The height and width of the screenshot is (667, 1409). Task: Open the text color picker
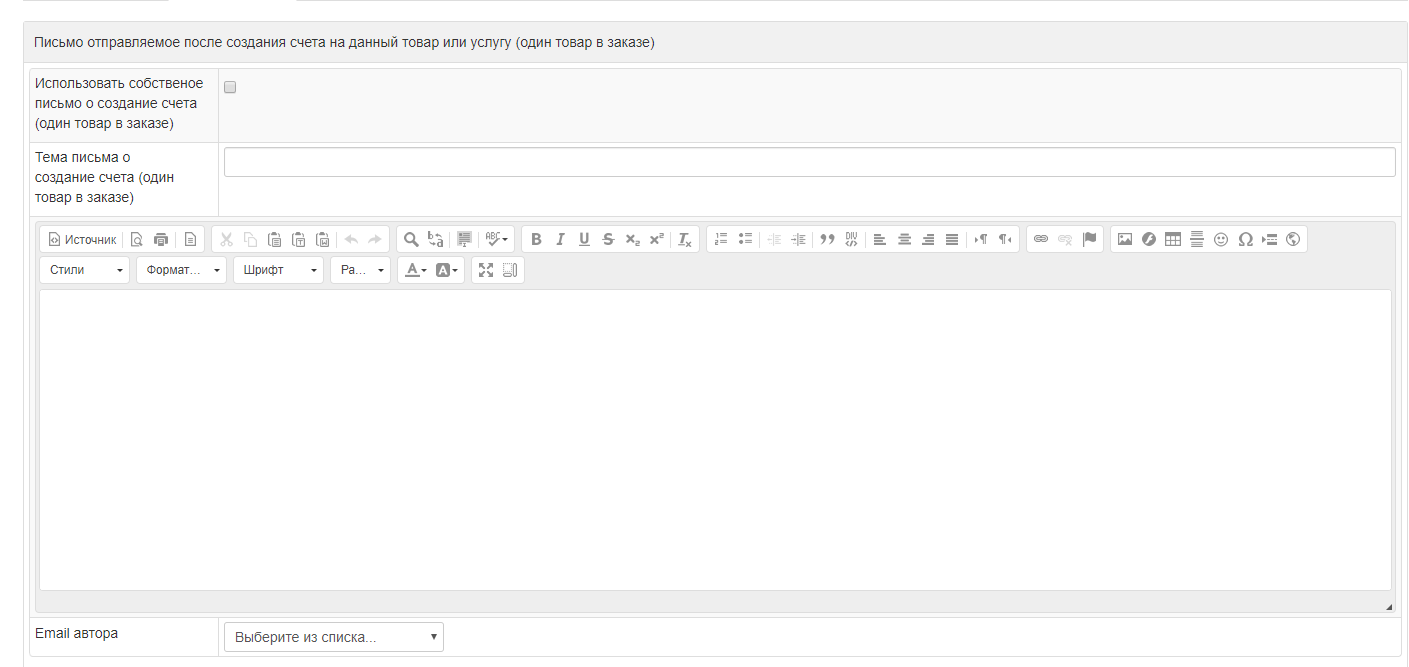(x=416, y=270)
